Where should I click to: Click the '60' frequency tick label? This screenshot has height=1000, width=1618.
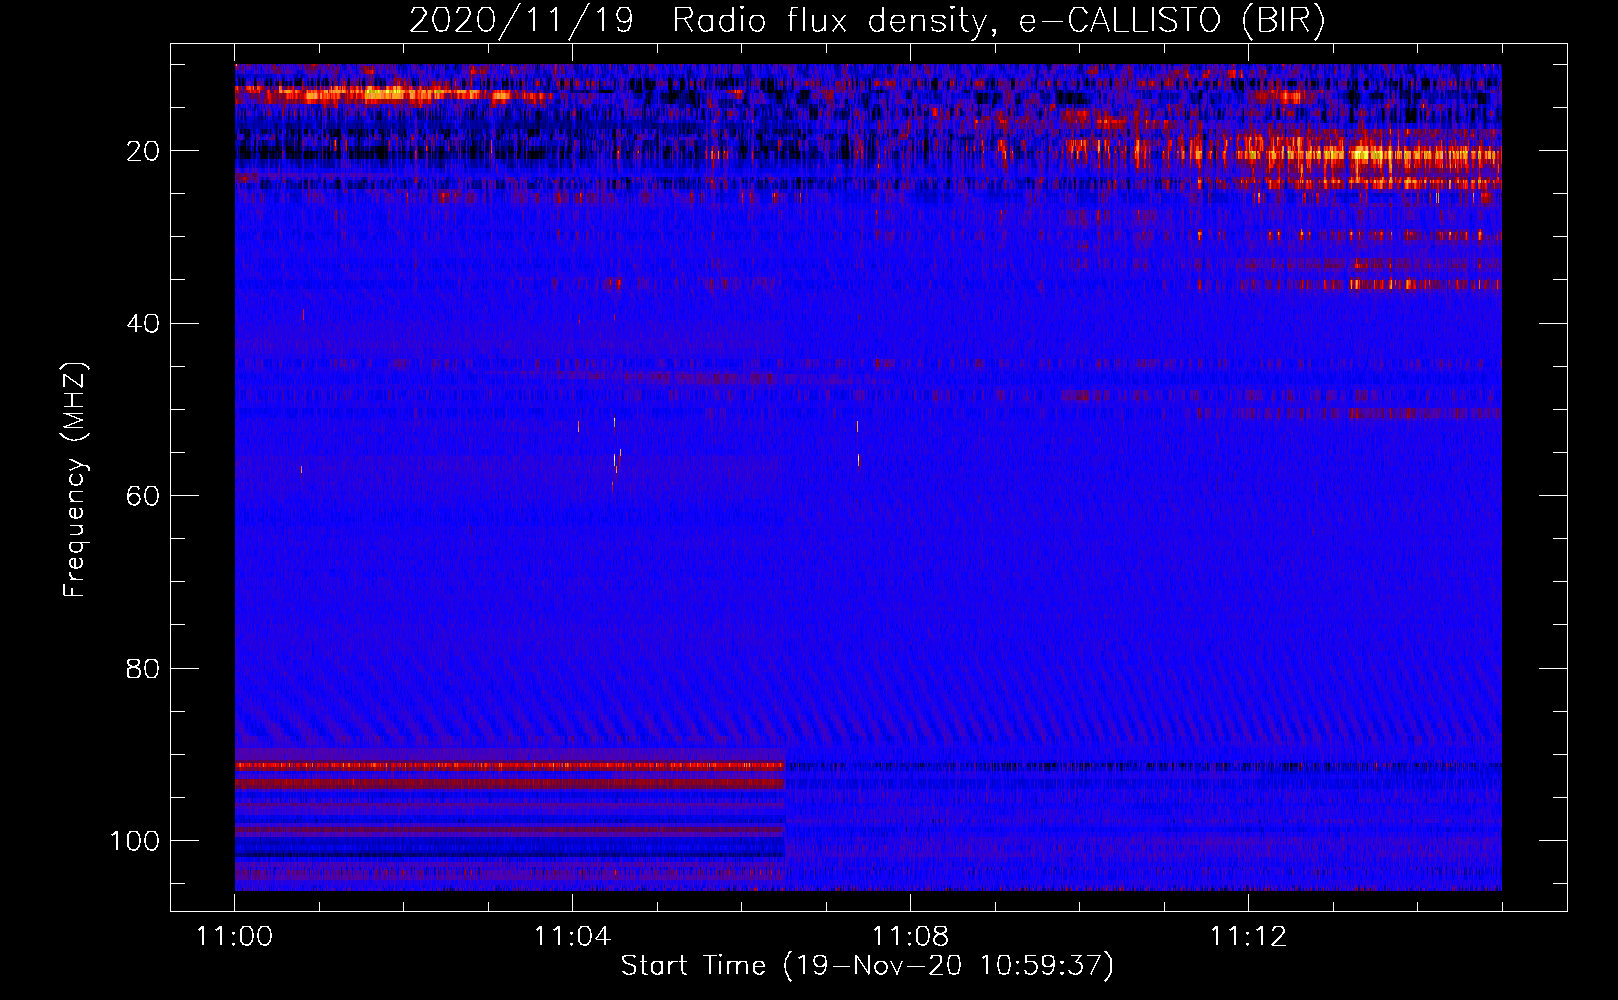coord(143,496)
